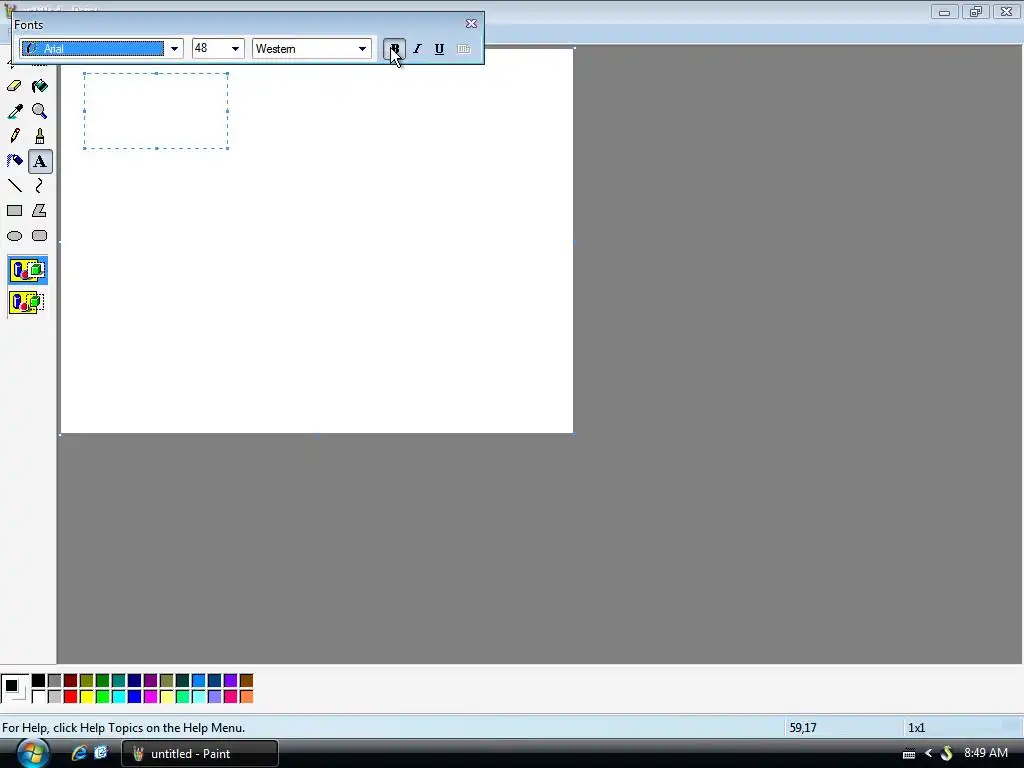Select the Eraser tool
Screen dimensions: 1024x768
[x=14, y=86]
